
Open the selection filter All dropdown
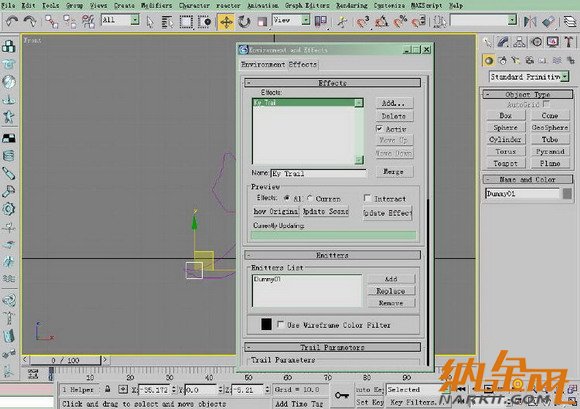(x=135, y=20)
